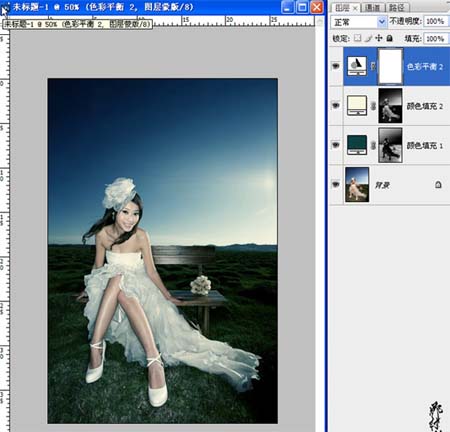Click the Color Balance 2 adjustment icon
Viewport: 450px width, 432px height.
pos(357,66)
